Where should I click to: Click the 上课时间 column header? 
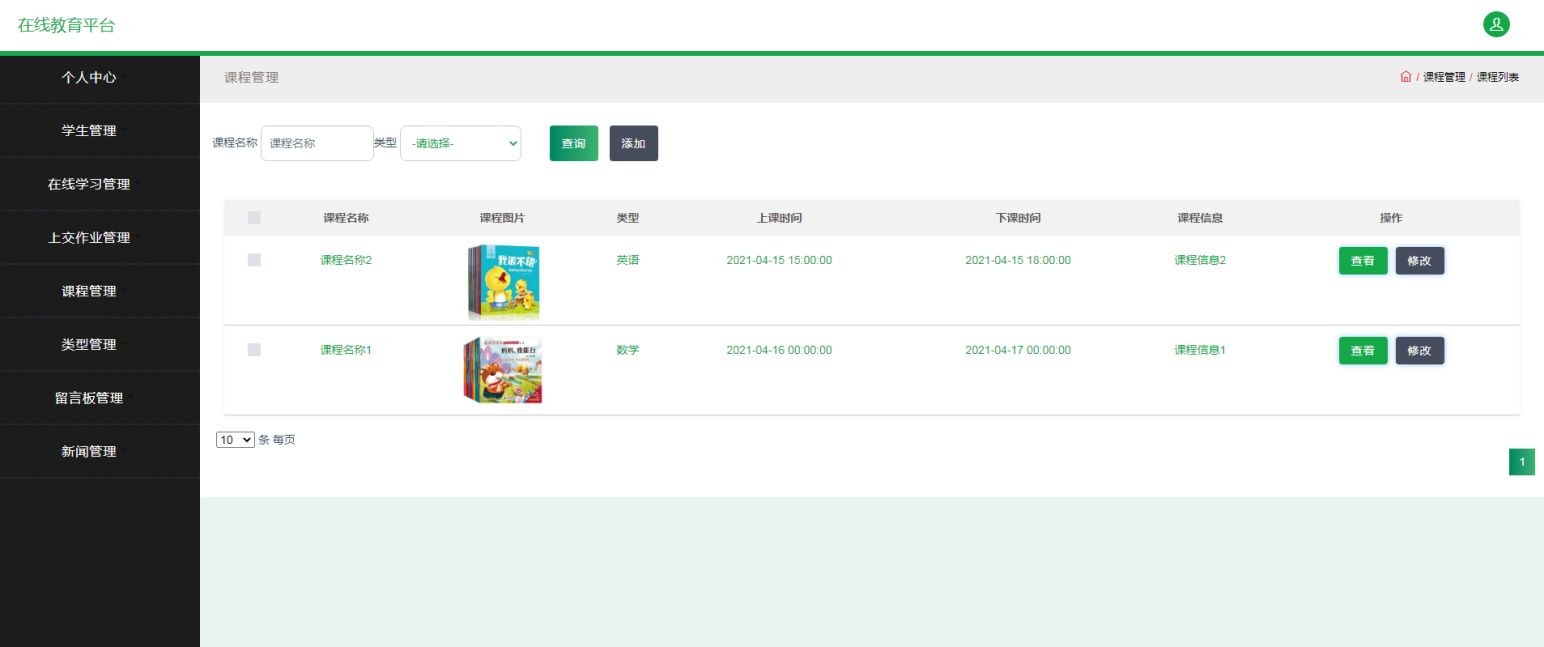click(x=779, y=218)
